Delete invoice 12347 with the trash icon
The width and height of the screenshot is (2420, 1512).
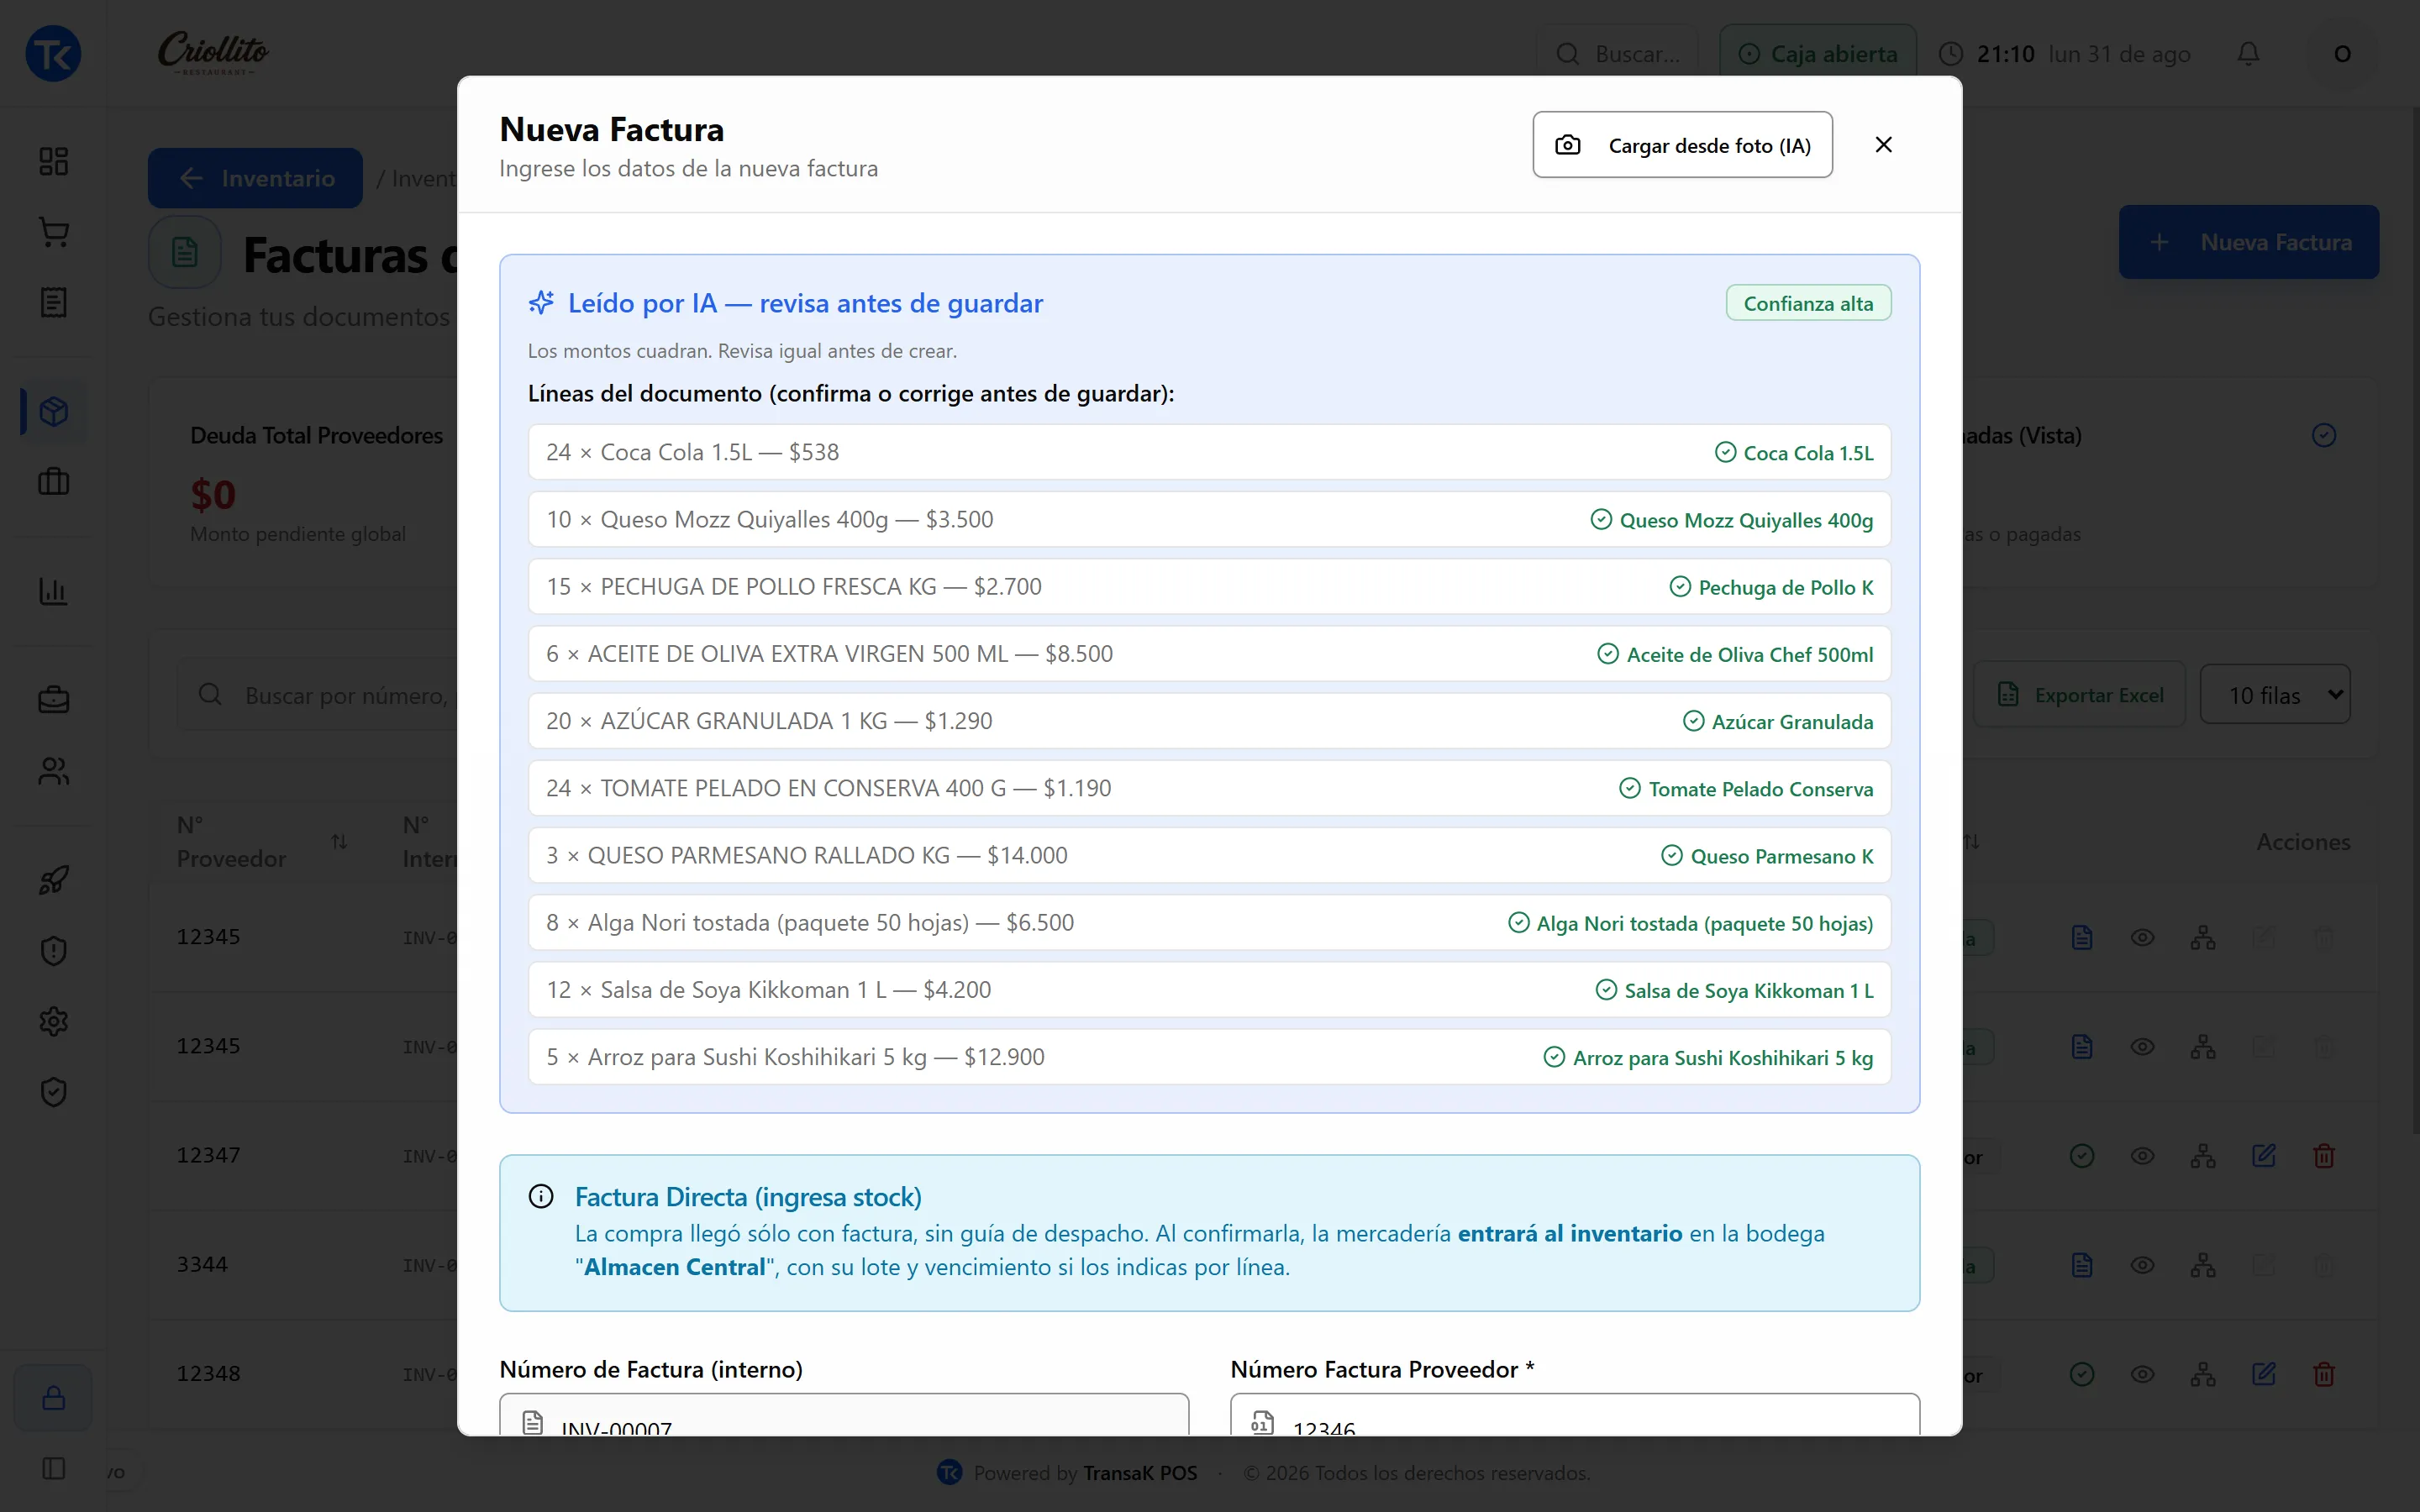click(x=2324, y=1156)
